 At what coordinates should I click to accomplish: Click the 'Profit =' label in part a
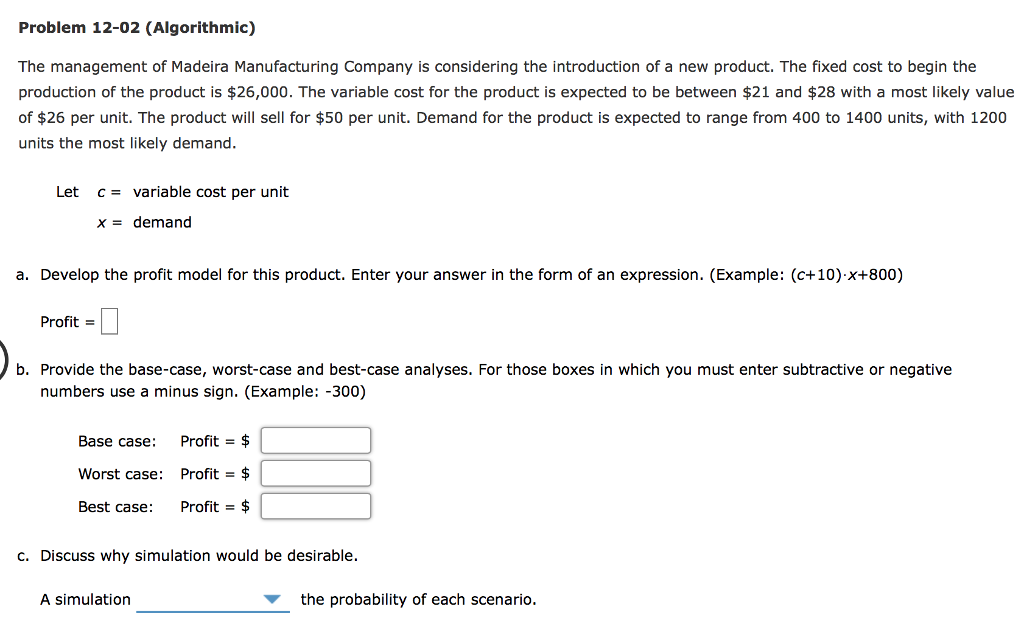pos(61,321)
